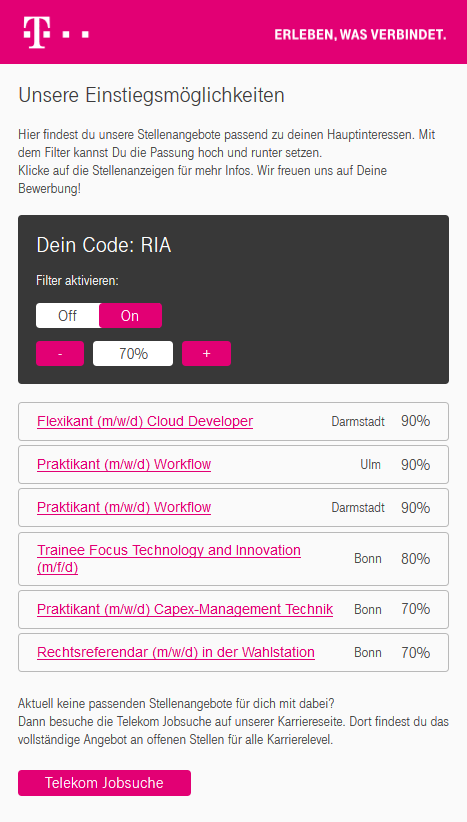Click the Telekom Jobsuche button
This screenshot has height=822, width=467.
coord(104,783)
